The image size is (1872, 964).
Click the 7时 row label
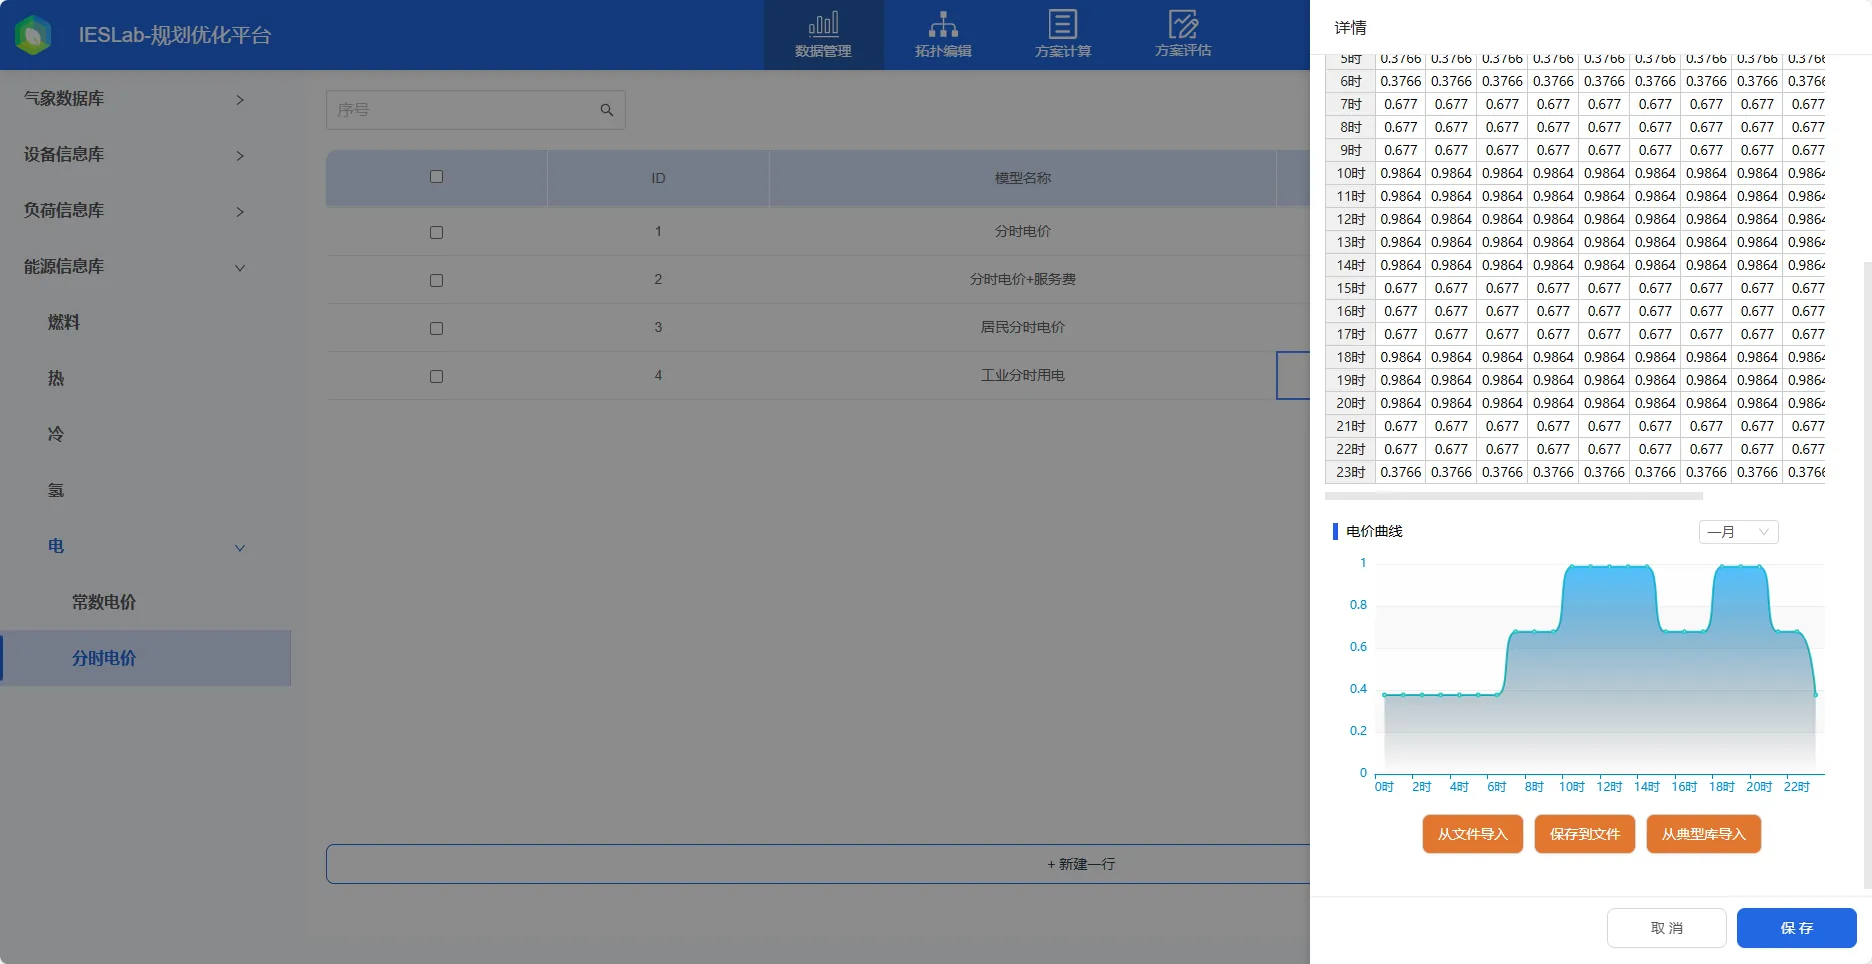click(x=1350, y=104)
